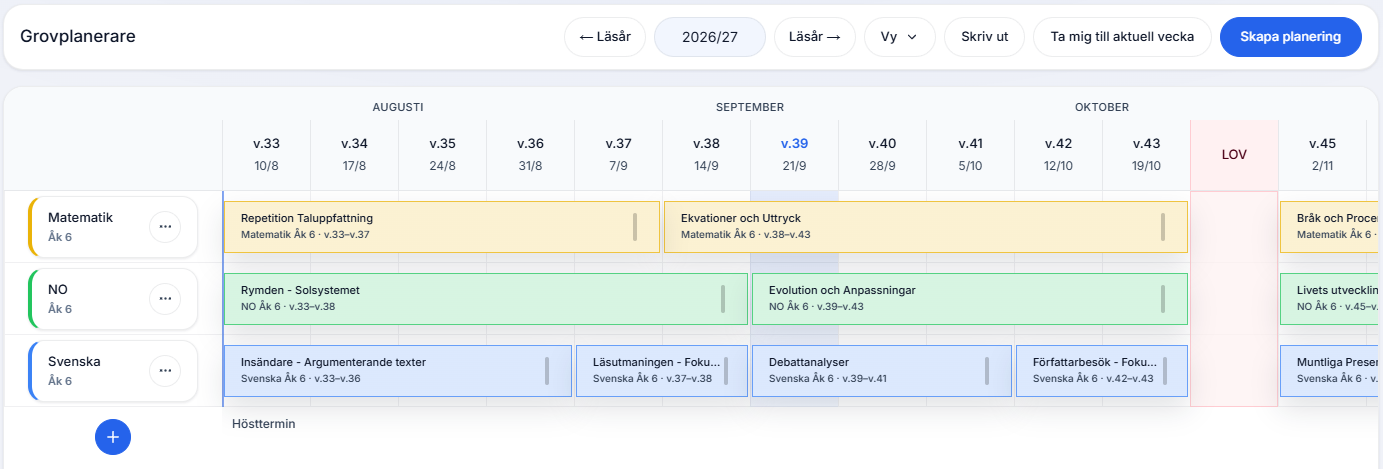Viewport: 1383px width, 469px height.
Task: Go to the next Läsår
Action: pos(815,37)
